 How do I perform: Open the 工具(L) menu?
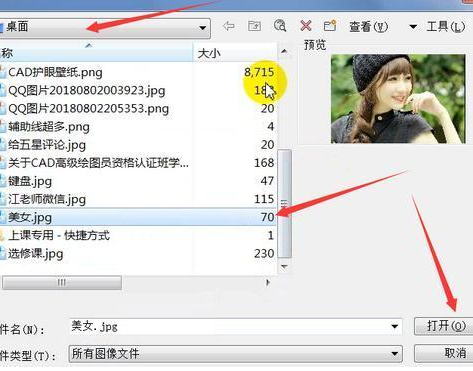pyautogui.click(x=446, y=27)
